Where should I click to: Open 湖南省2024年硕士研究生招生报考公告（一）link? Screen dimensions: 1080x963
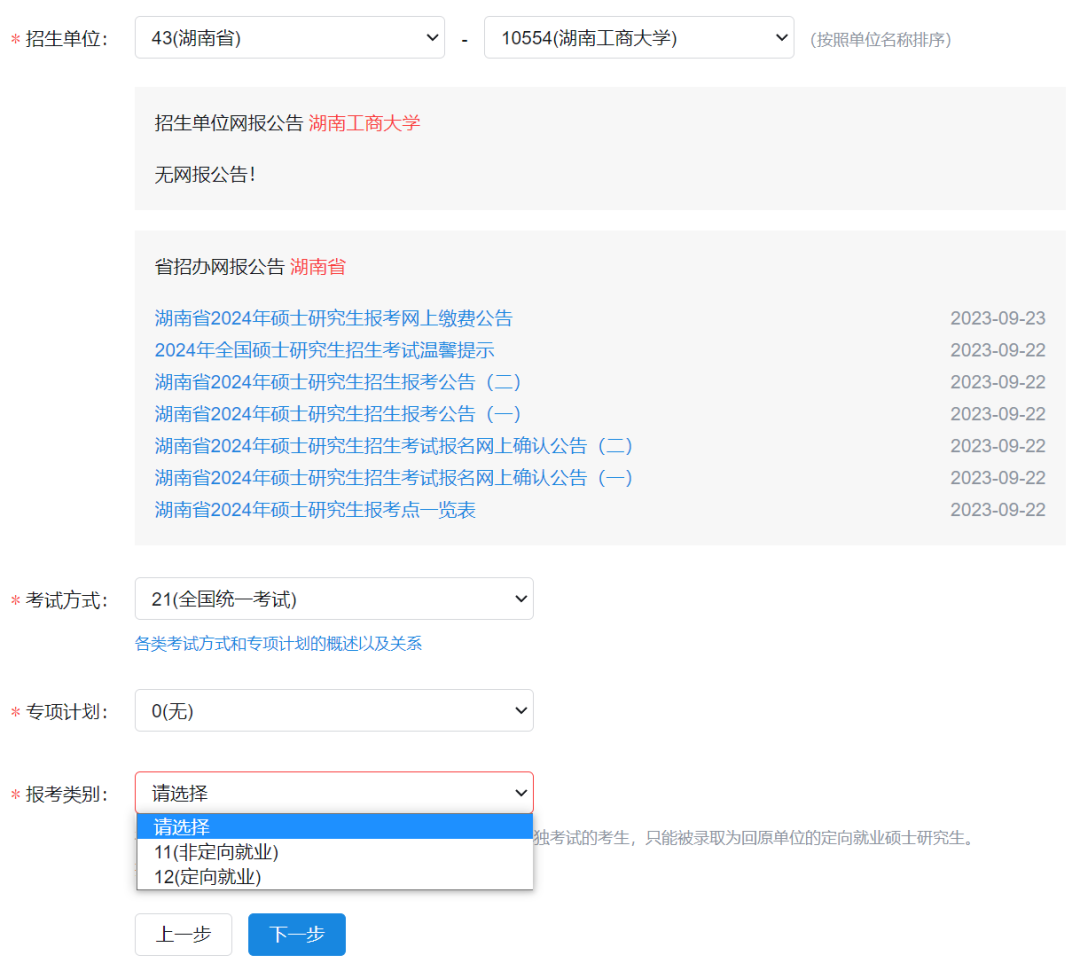coord(338,414)
